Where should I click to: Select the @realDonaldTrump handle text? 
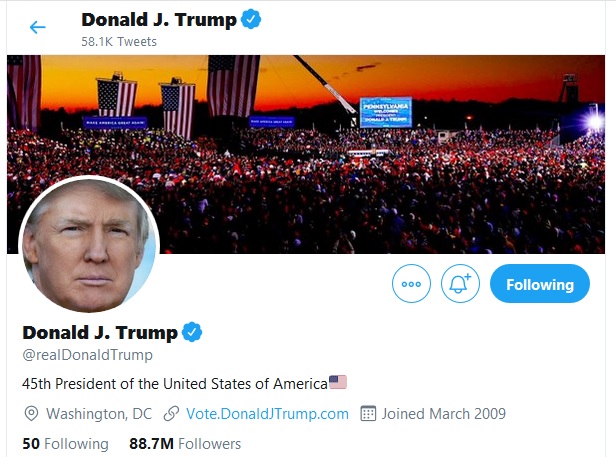coord(86,354)
